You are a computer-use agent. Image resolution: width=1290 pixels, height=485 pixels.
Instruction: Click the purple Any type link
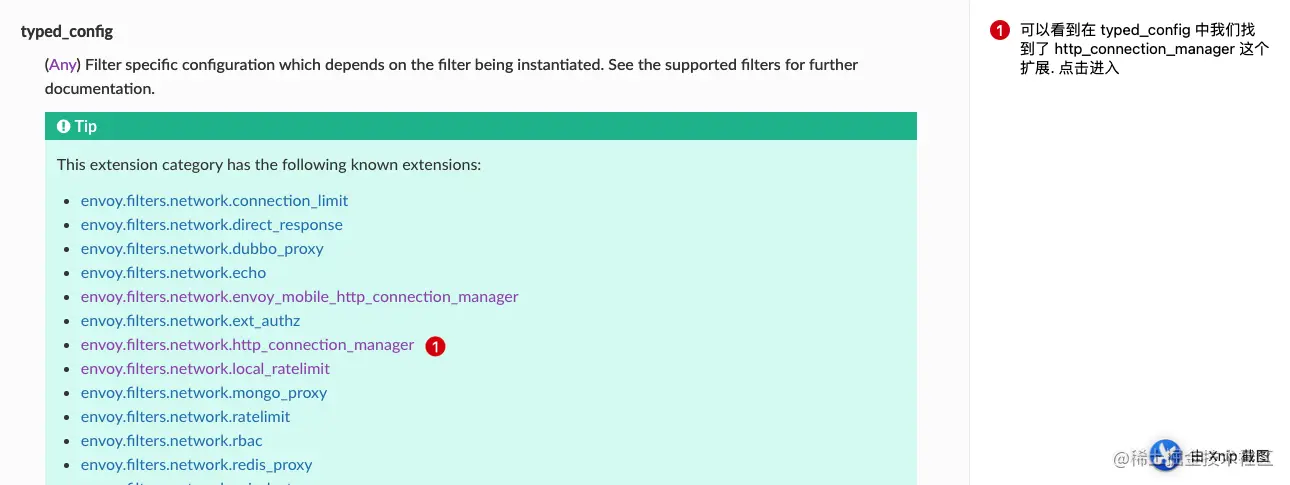point(63,64)
